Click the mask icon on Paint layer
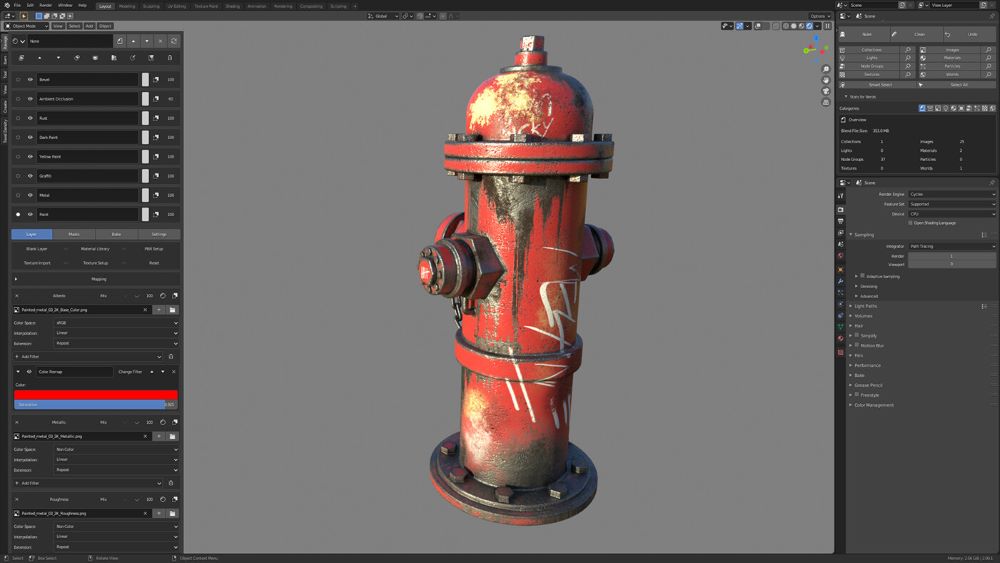The width and height of the screenshot is (1000, 563). (x=157, y=215)
